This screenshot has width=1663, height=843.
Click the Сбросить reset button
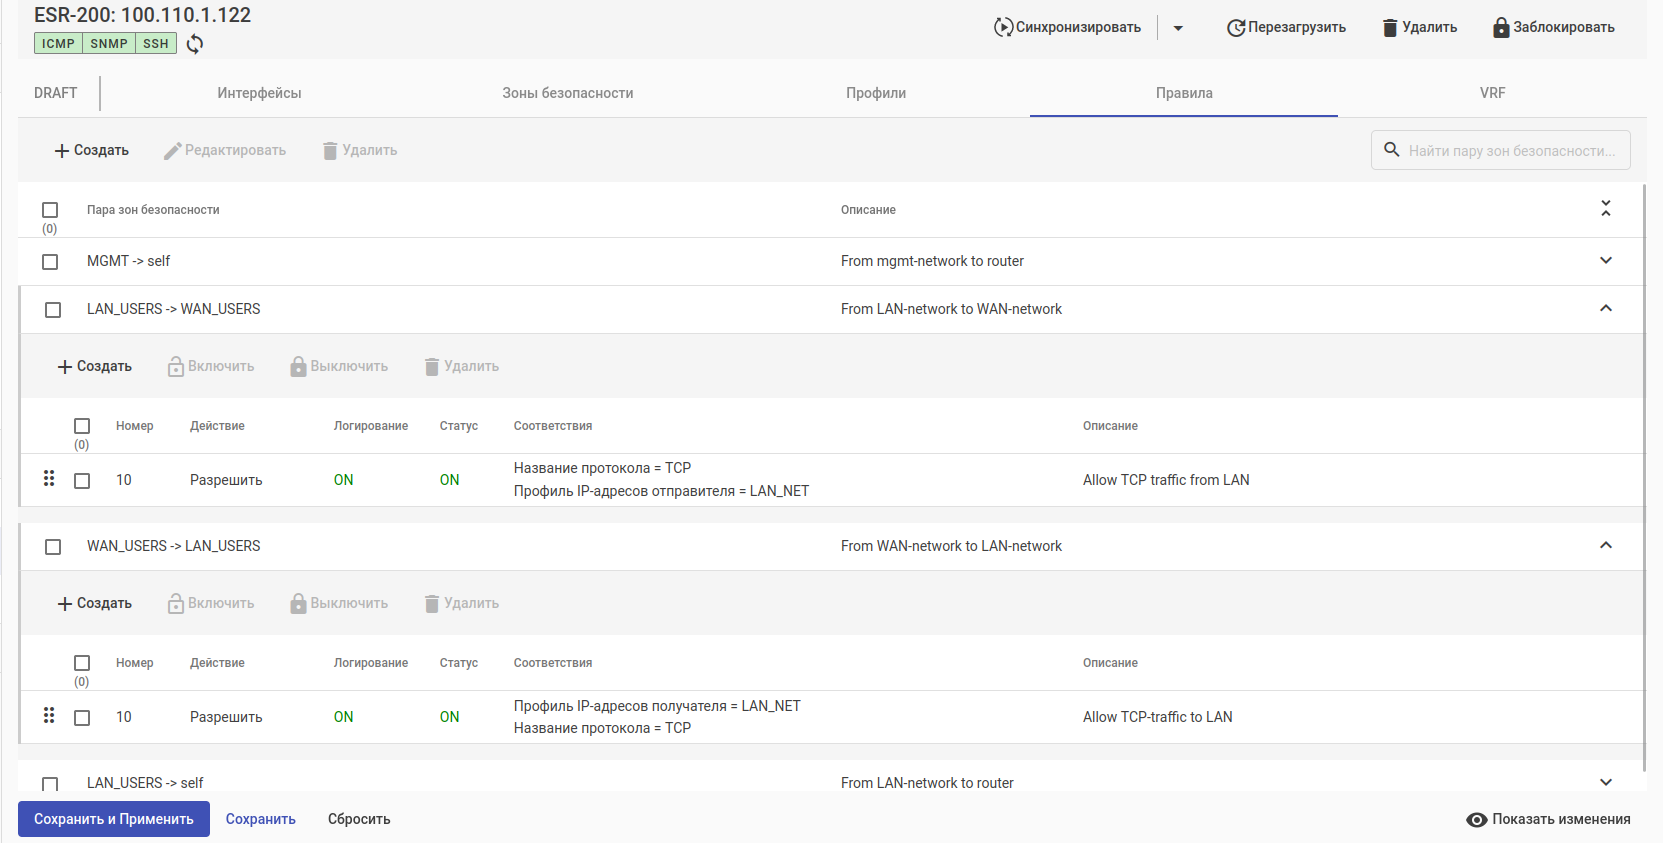(x=359, y=819)
